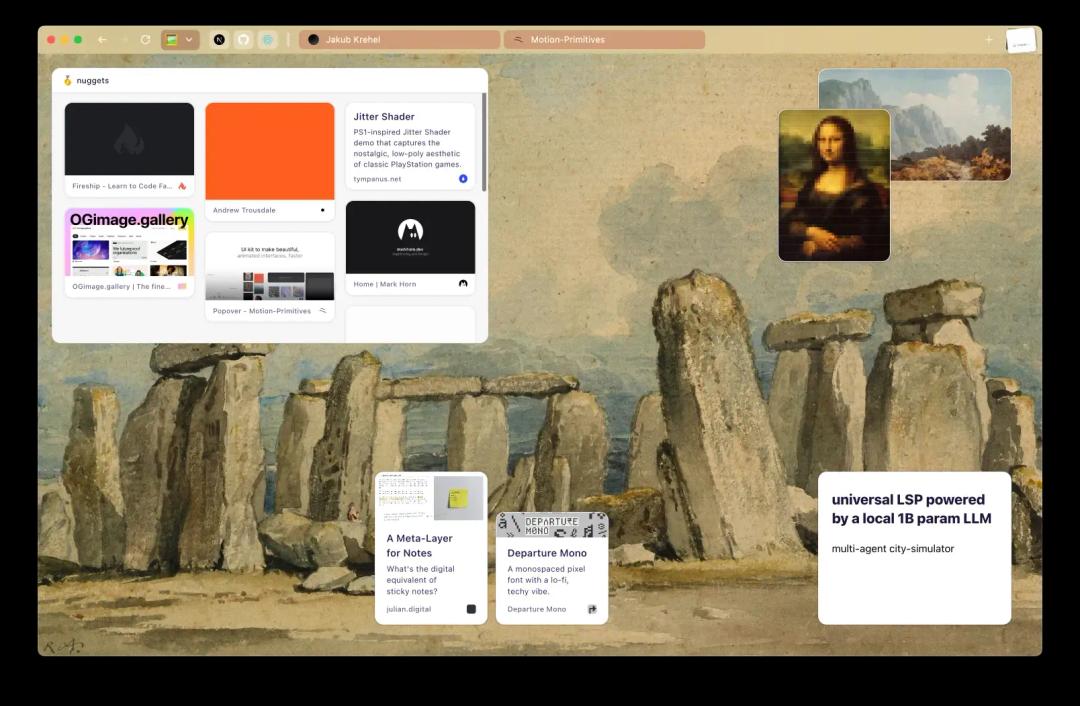1080x706 pixels.
Task: Select the mountain landscape painting card
Action: pyautogui.click(x=951, y=125)
